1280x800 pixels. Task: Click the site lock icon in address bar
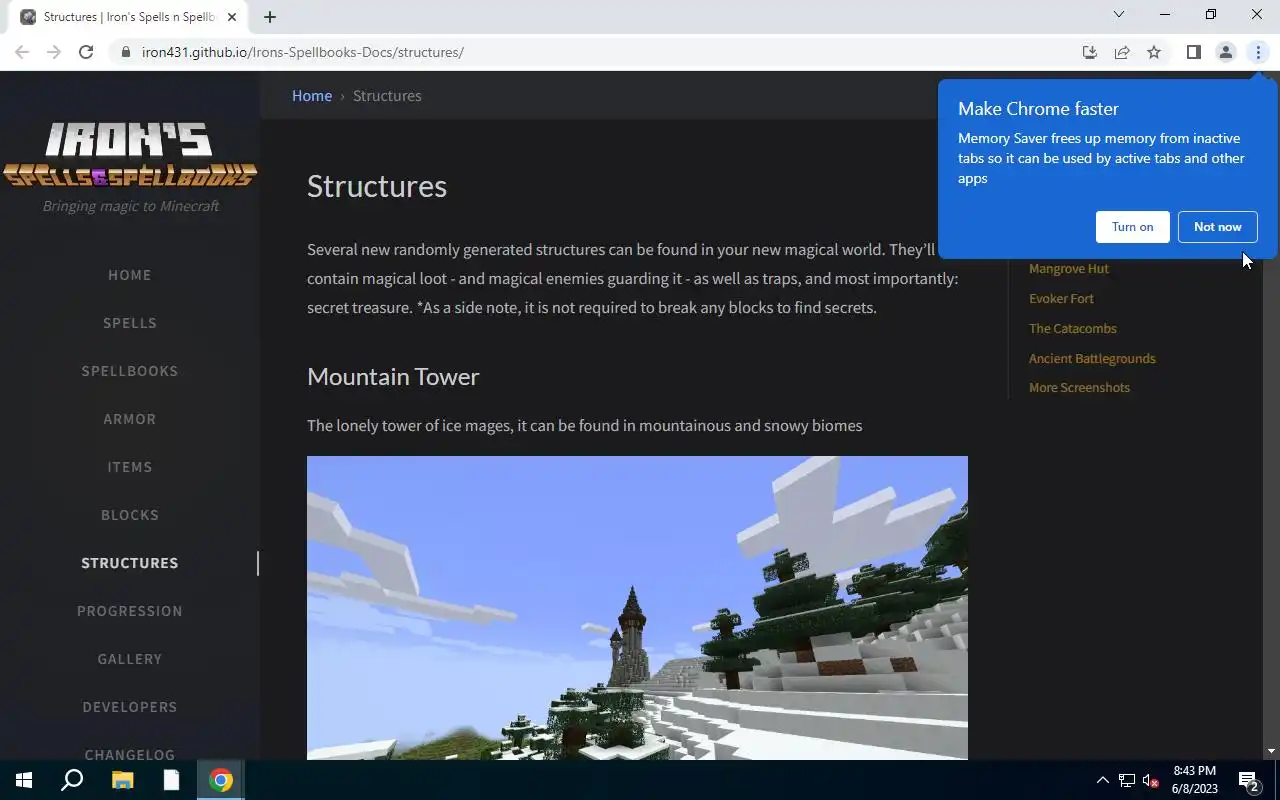[x=125, y=52]
